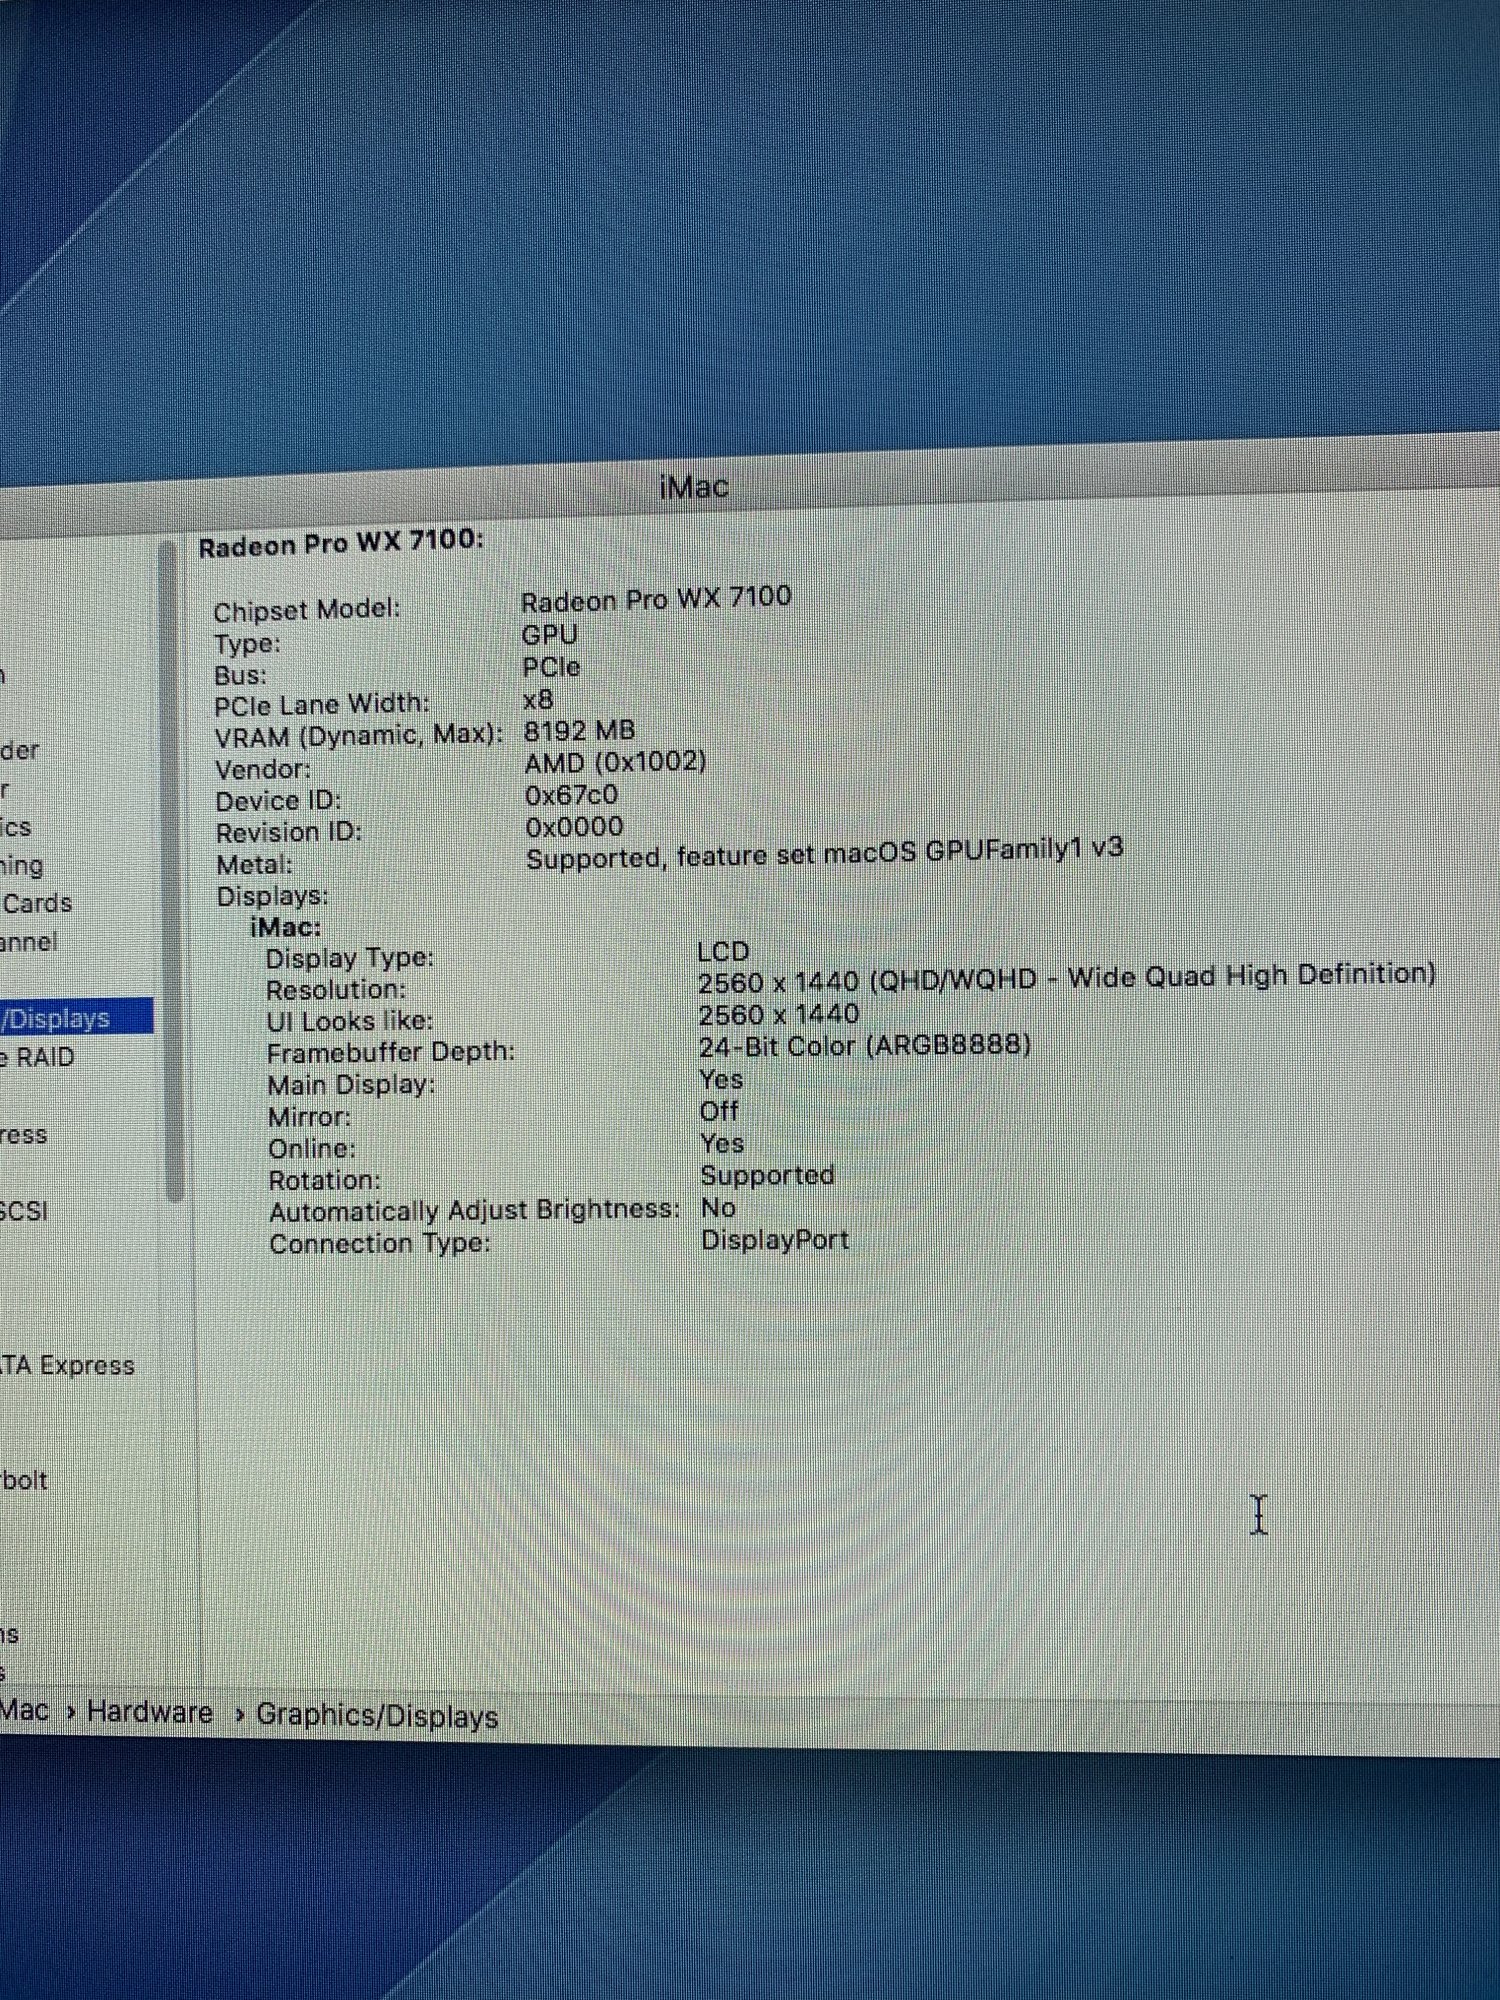The width and height of the screenshot is (1500, 2000).
Task: Click the Type value GPU
Action: click(549, 635)
